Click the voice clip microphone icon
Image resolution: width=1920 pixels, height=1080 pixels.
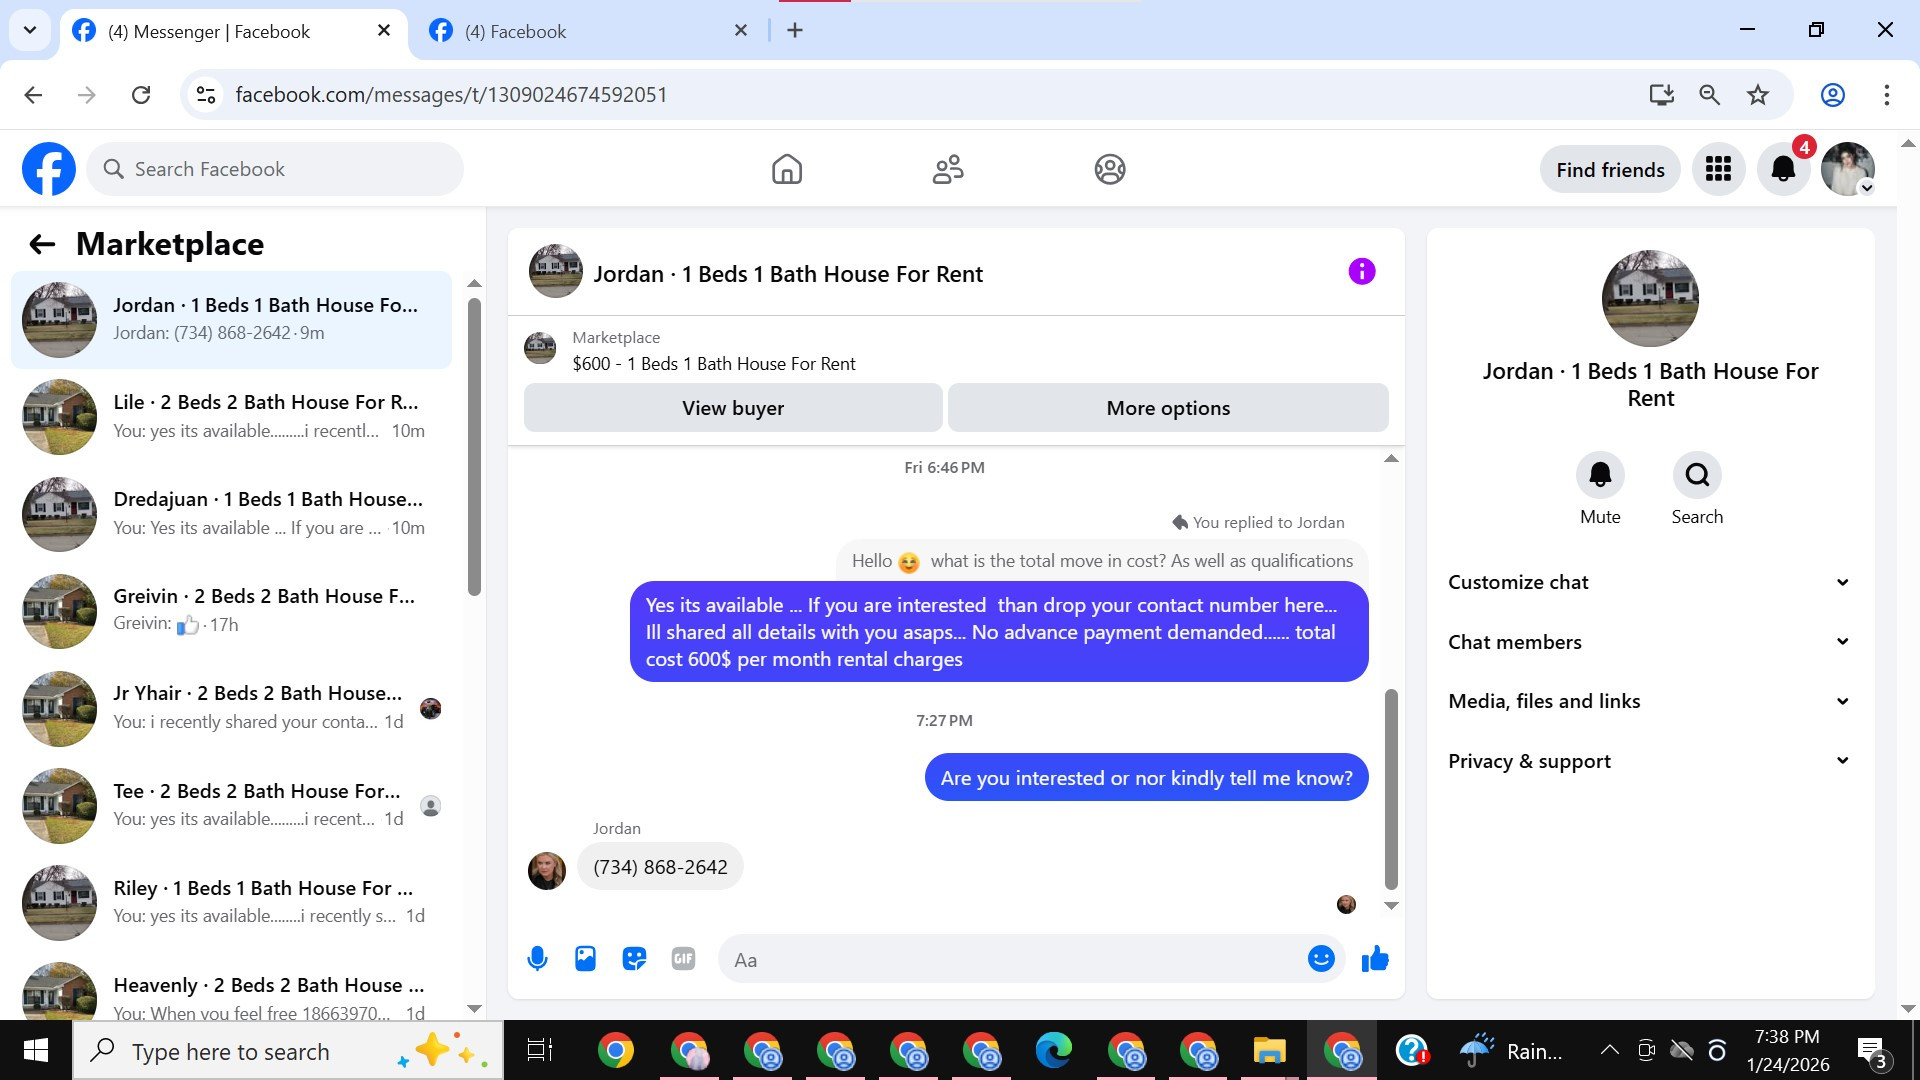pos(537,959)
